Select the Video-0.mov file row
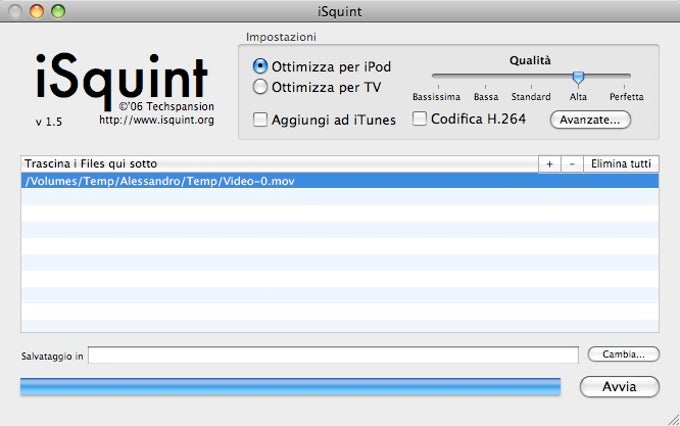Image resolution: width=680 pixels, height=426 pixels. (x=340, y=181)
